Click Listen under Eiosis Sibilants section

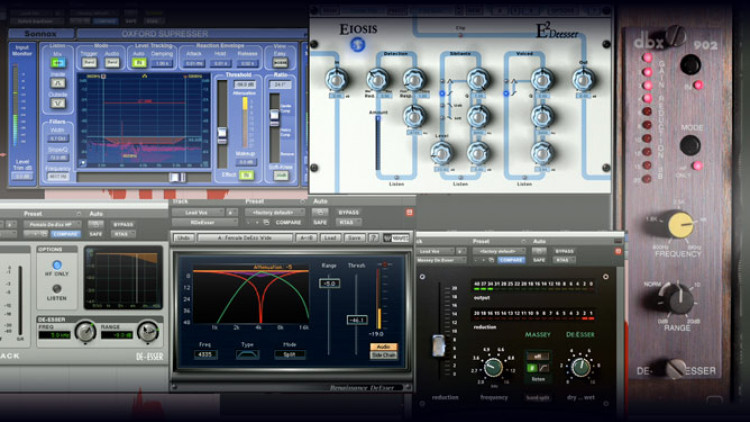(460, 184)
